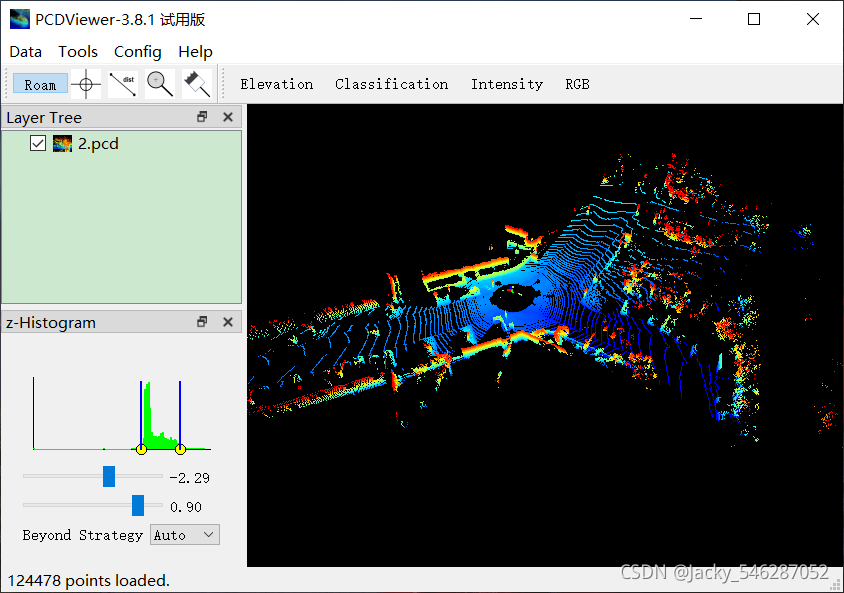Open the Data menu
844x593 pixels.
click(x=26, y=52)
